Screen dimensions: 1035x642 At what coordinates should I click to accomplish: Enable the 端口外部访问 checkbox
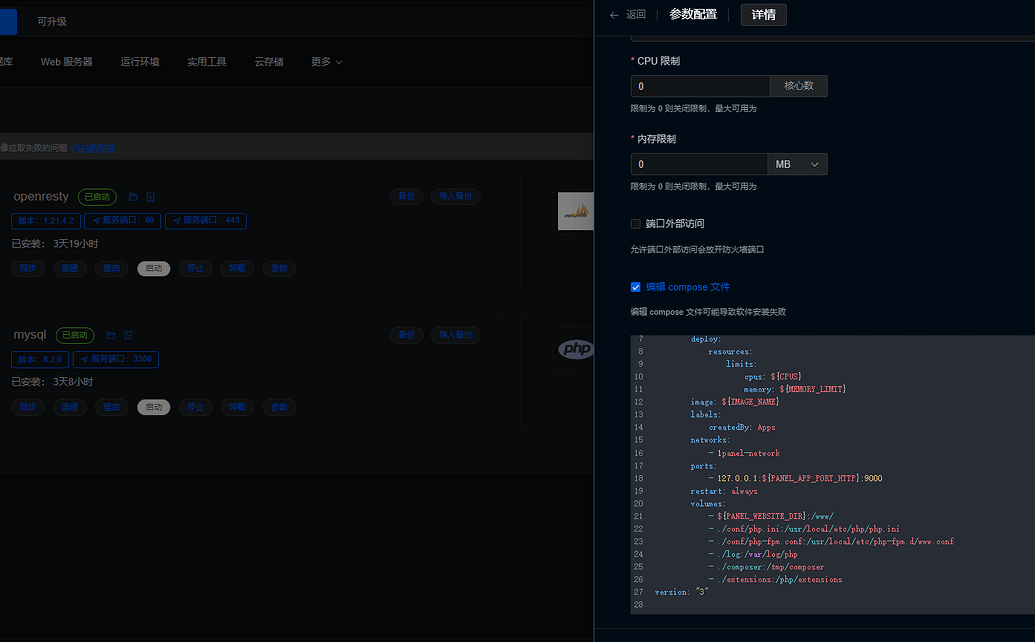point(635,223)
